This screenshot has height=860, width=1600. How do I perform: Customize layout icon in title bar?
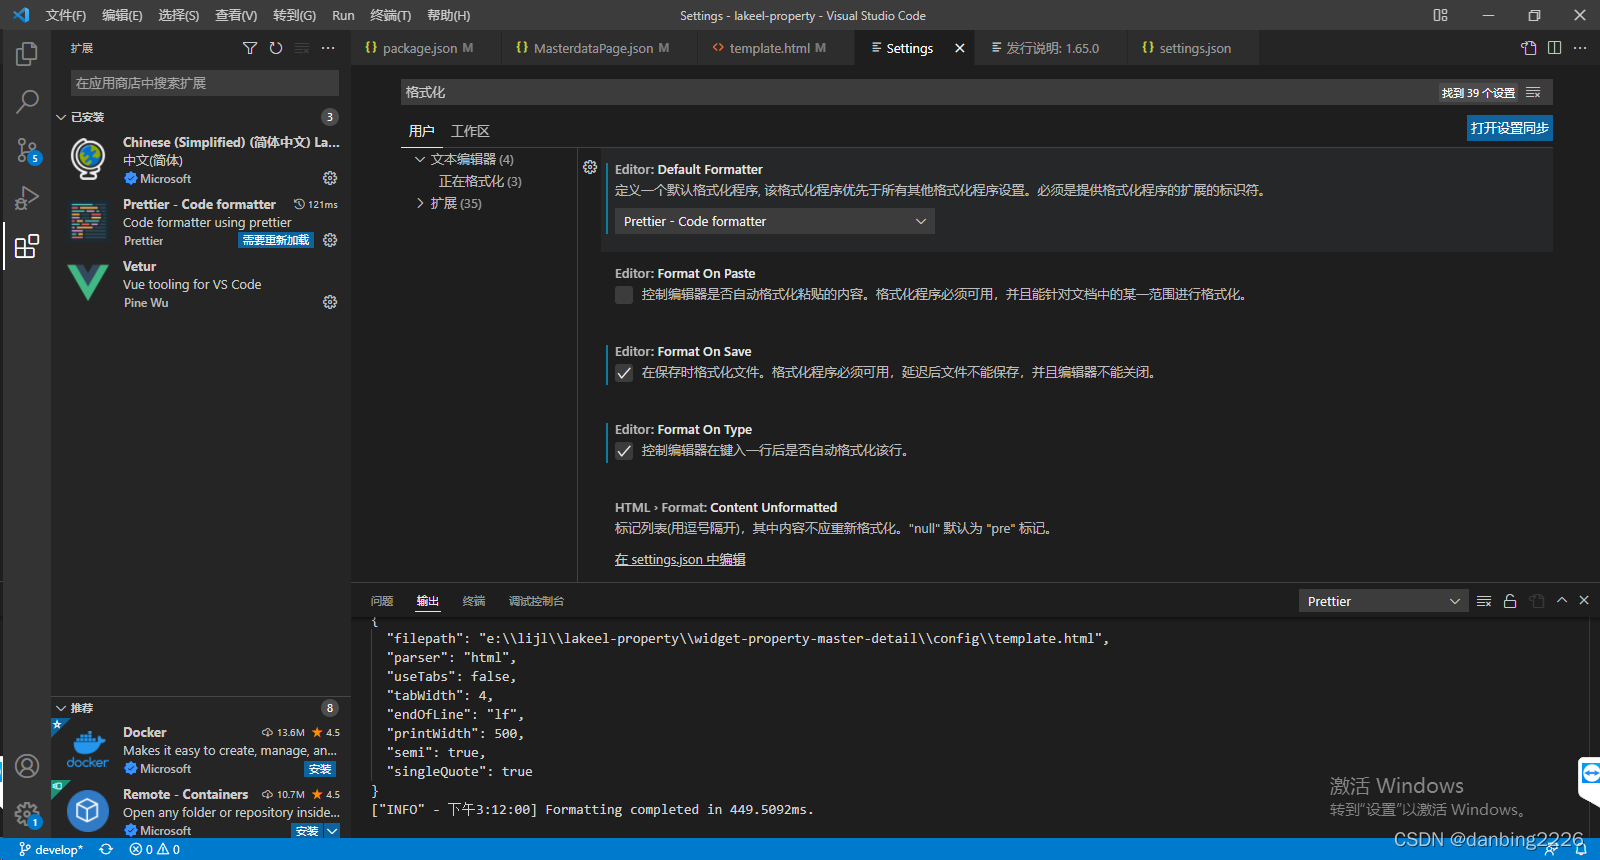point(1440,15)
